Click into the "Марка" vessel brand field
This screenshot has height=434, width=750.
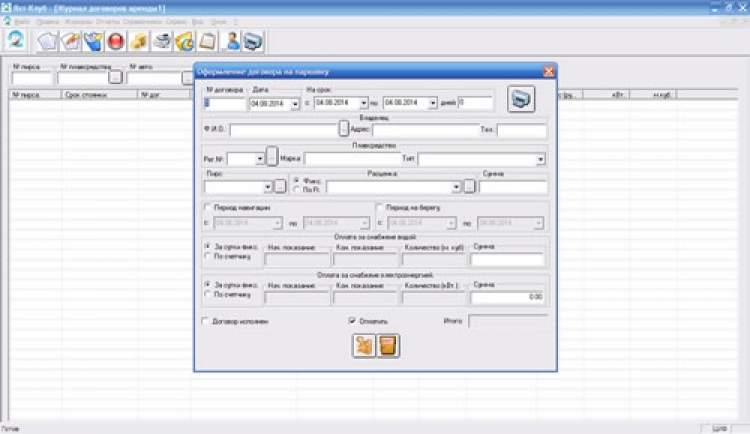pos(353,159)
